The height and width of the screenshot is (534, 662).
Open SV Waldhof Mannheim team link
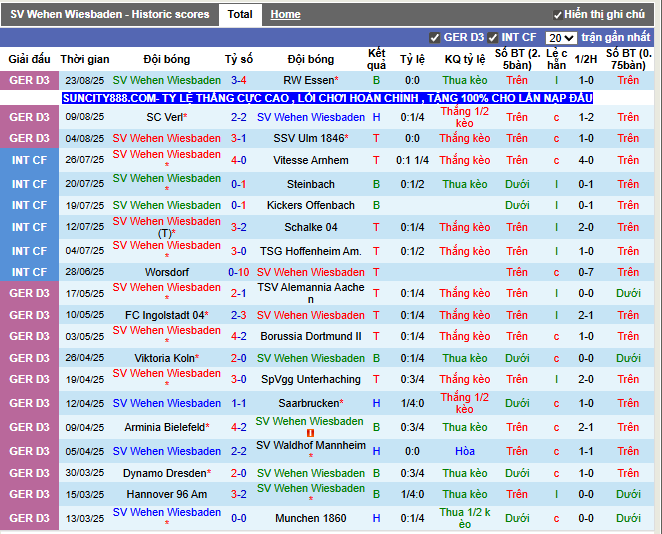click(x=311, y=445)
